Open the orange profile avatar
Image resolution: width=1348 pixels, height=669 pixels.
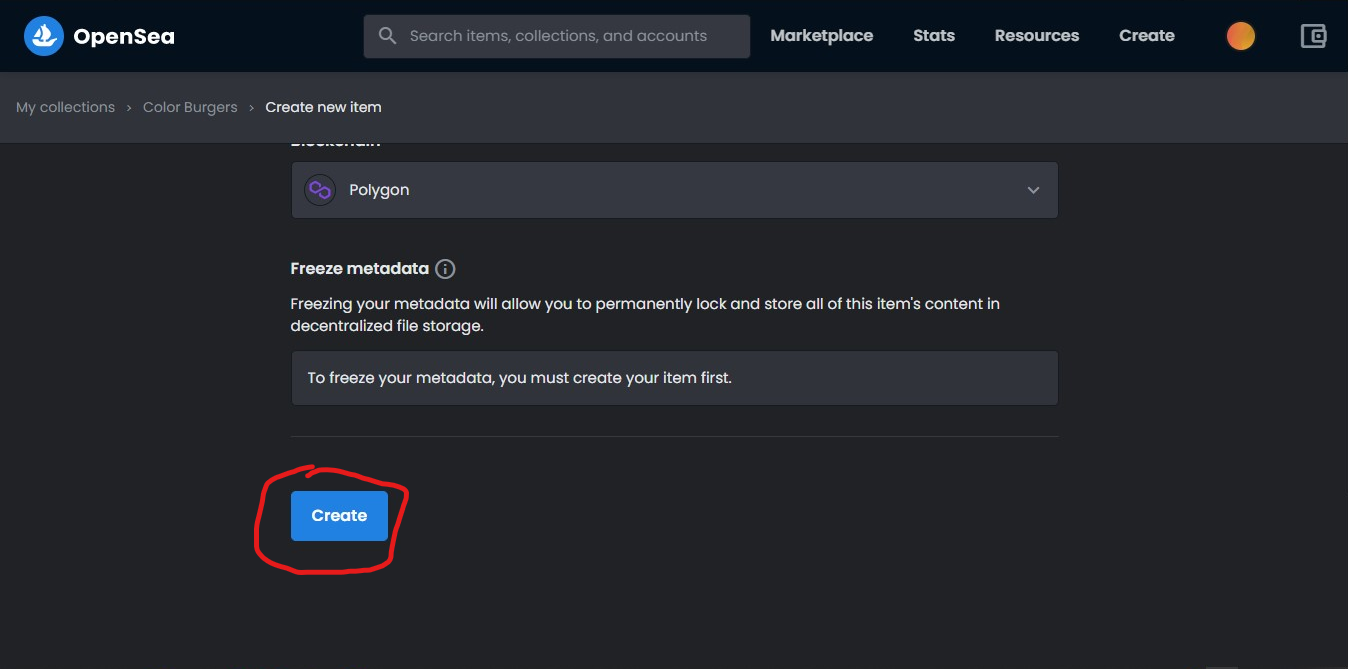(x=1241, y=36)
